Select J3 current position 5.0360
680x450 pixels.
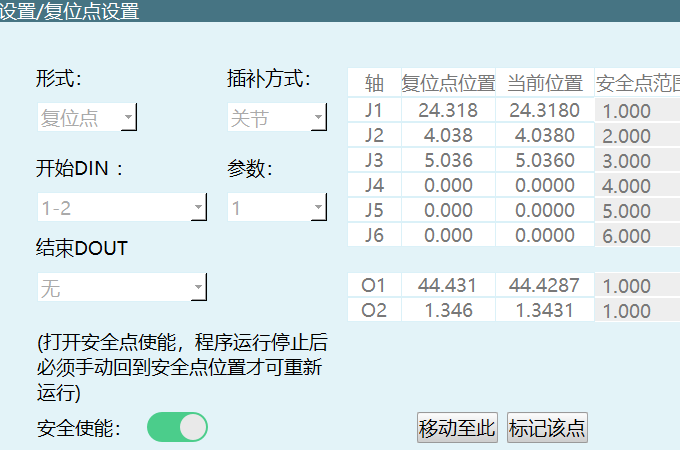click(x=545, y=160)
